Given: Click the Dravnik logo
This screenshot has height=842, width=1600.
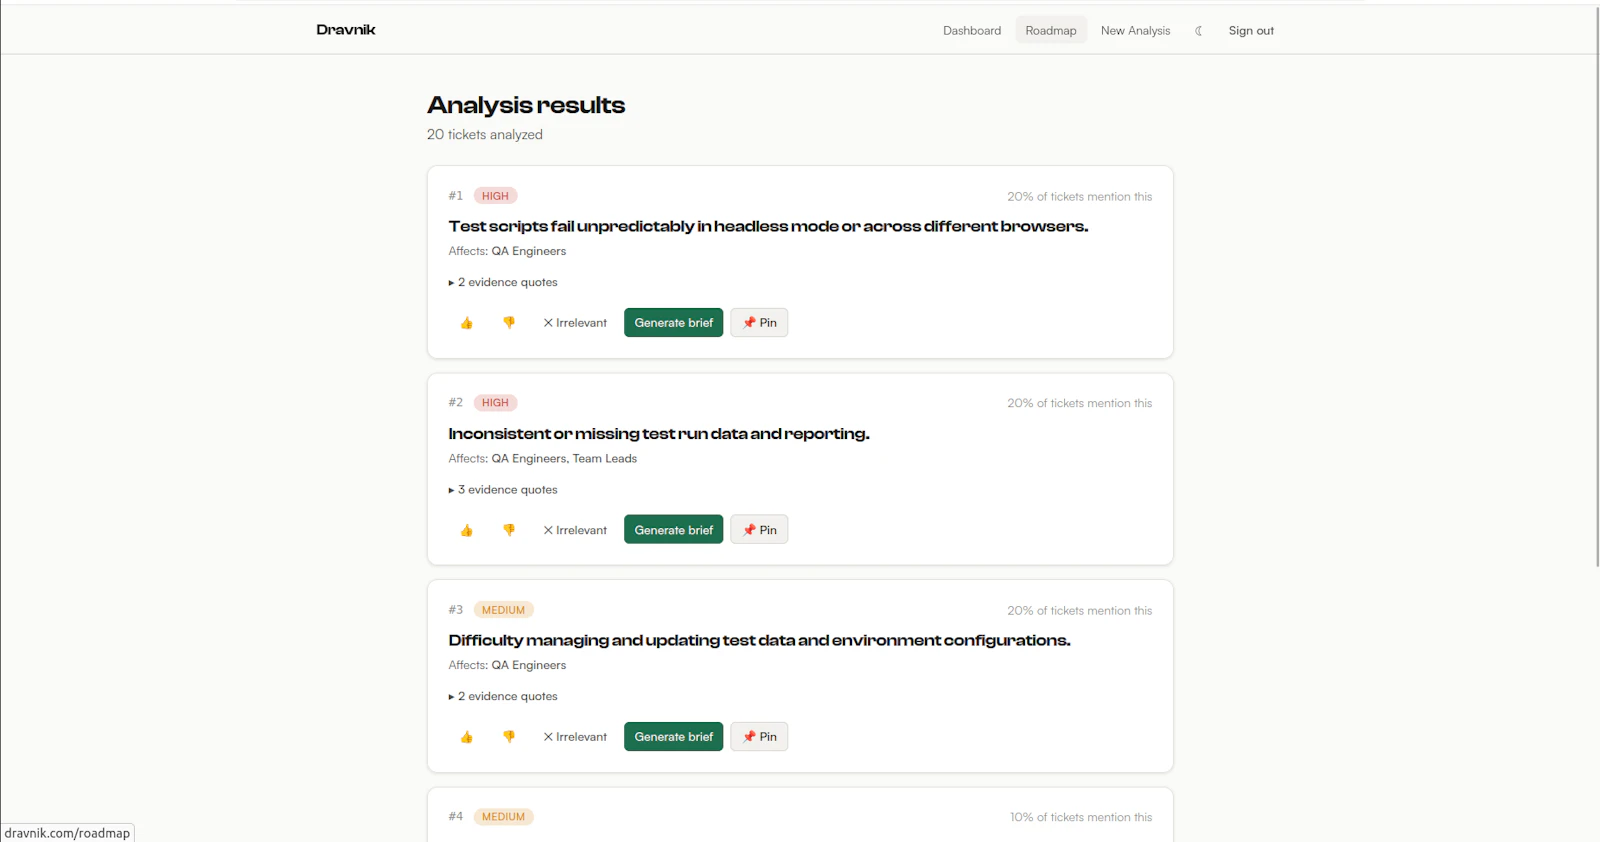Looking at the screenshot, I should coord(345,29).
